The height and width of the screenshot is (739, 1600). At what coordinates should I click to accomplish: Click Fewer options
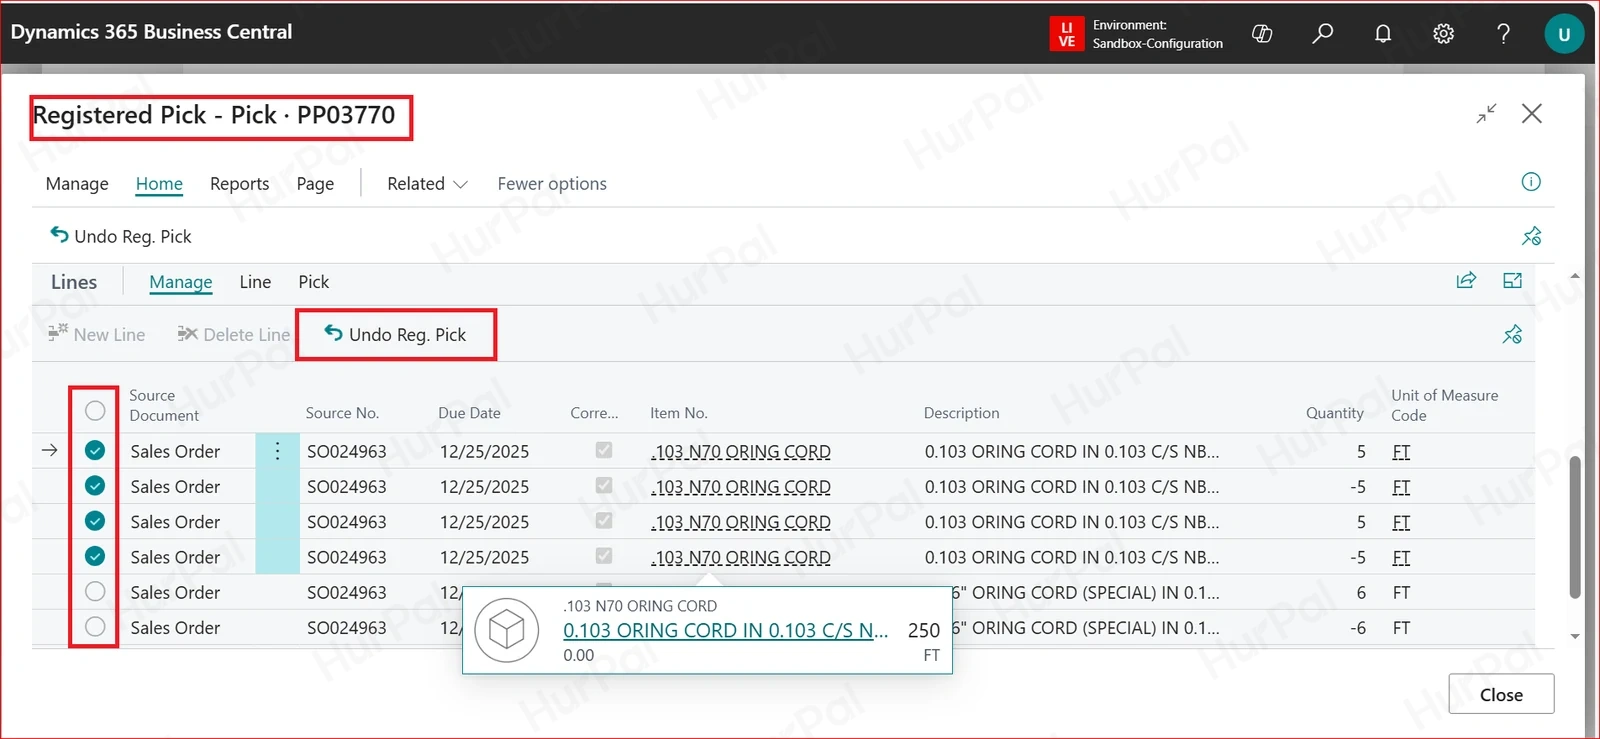(x=552, y=183)
